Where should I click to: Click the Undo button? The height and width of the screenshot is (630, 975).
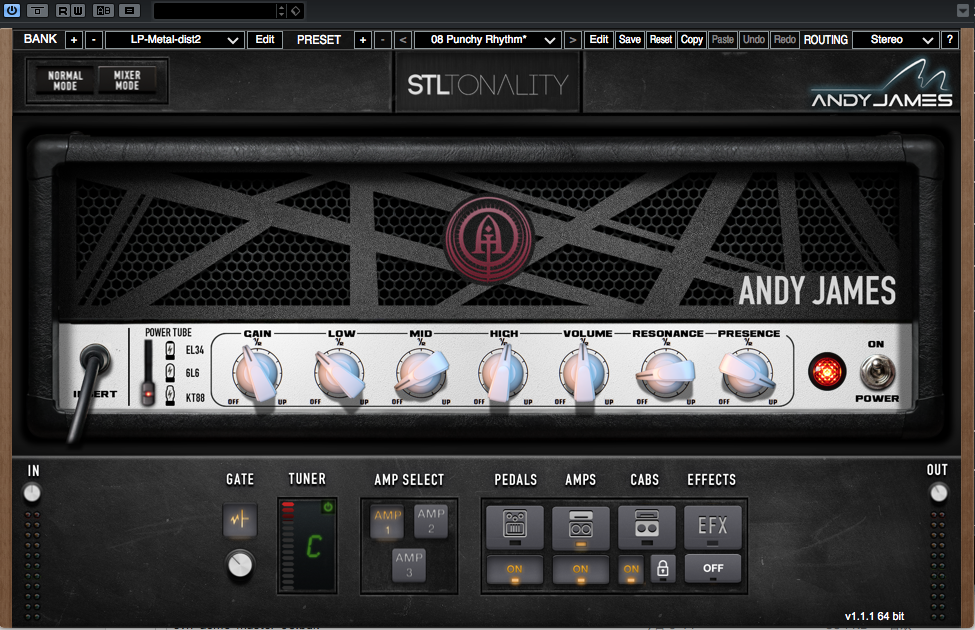pyautogui.click(x=754, y=40)
